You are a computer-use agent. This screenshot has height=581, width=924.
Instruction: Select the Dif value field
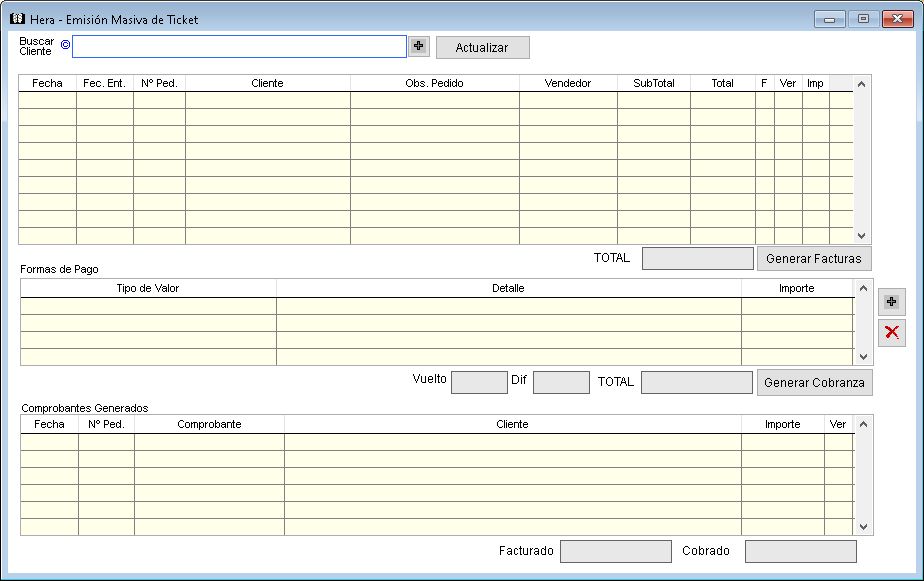pos(560,382)
